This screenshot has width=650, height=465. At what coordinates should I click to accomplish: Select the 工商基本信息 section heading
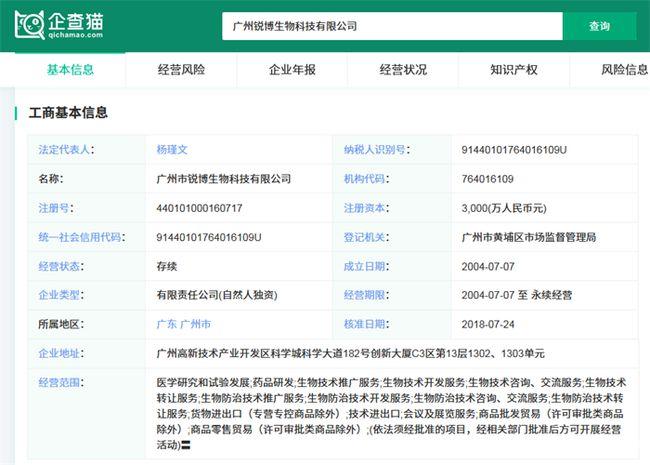[68, 112]
